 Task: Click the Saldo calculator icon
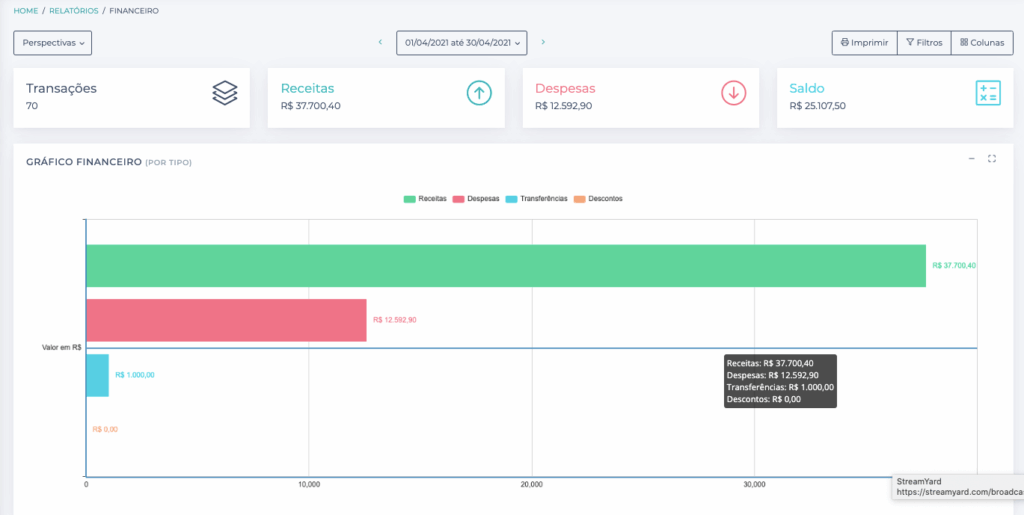pyautogui.click(x=987, y=93)
